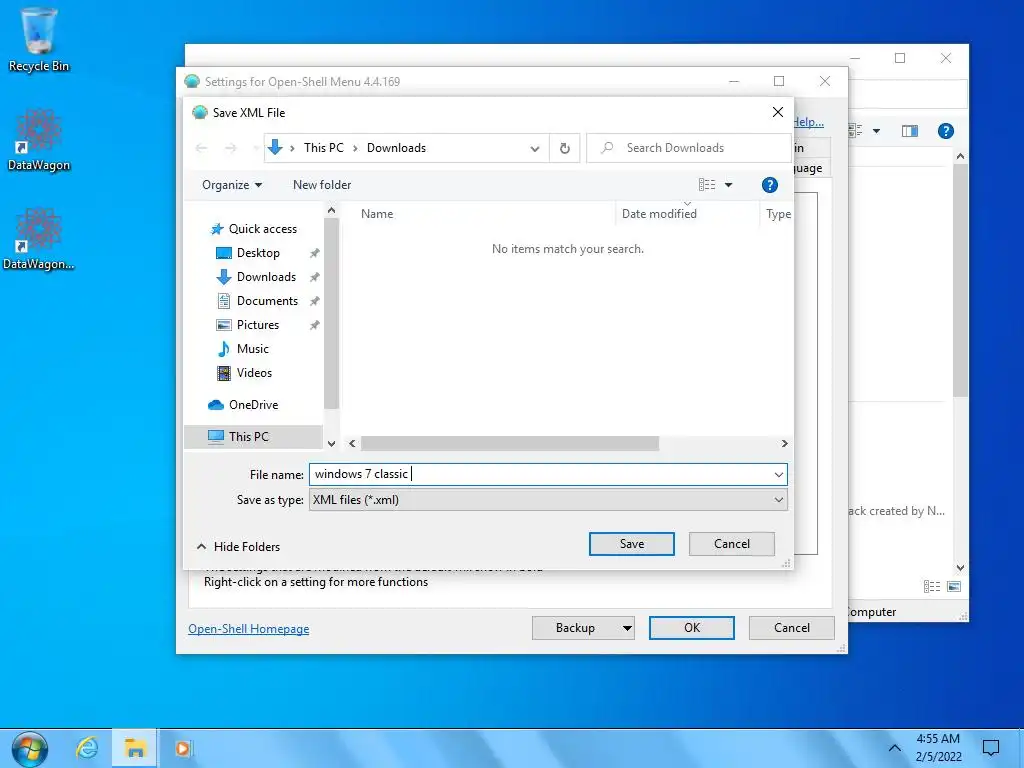Sort by the Type column header
This screenshot has height=768, width=1024.
click(x=778, y=214)
